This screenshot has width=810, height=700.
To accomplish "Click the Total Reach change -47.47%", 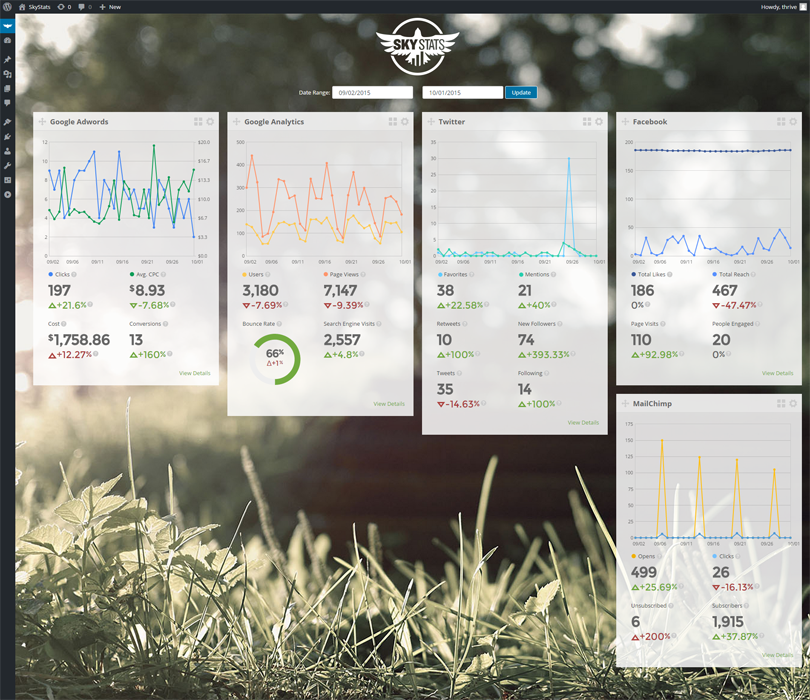I will 734,305.
